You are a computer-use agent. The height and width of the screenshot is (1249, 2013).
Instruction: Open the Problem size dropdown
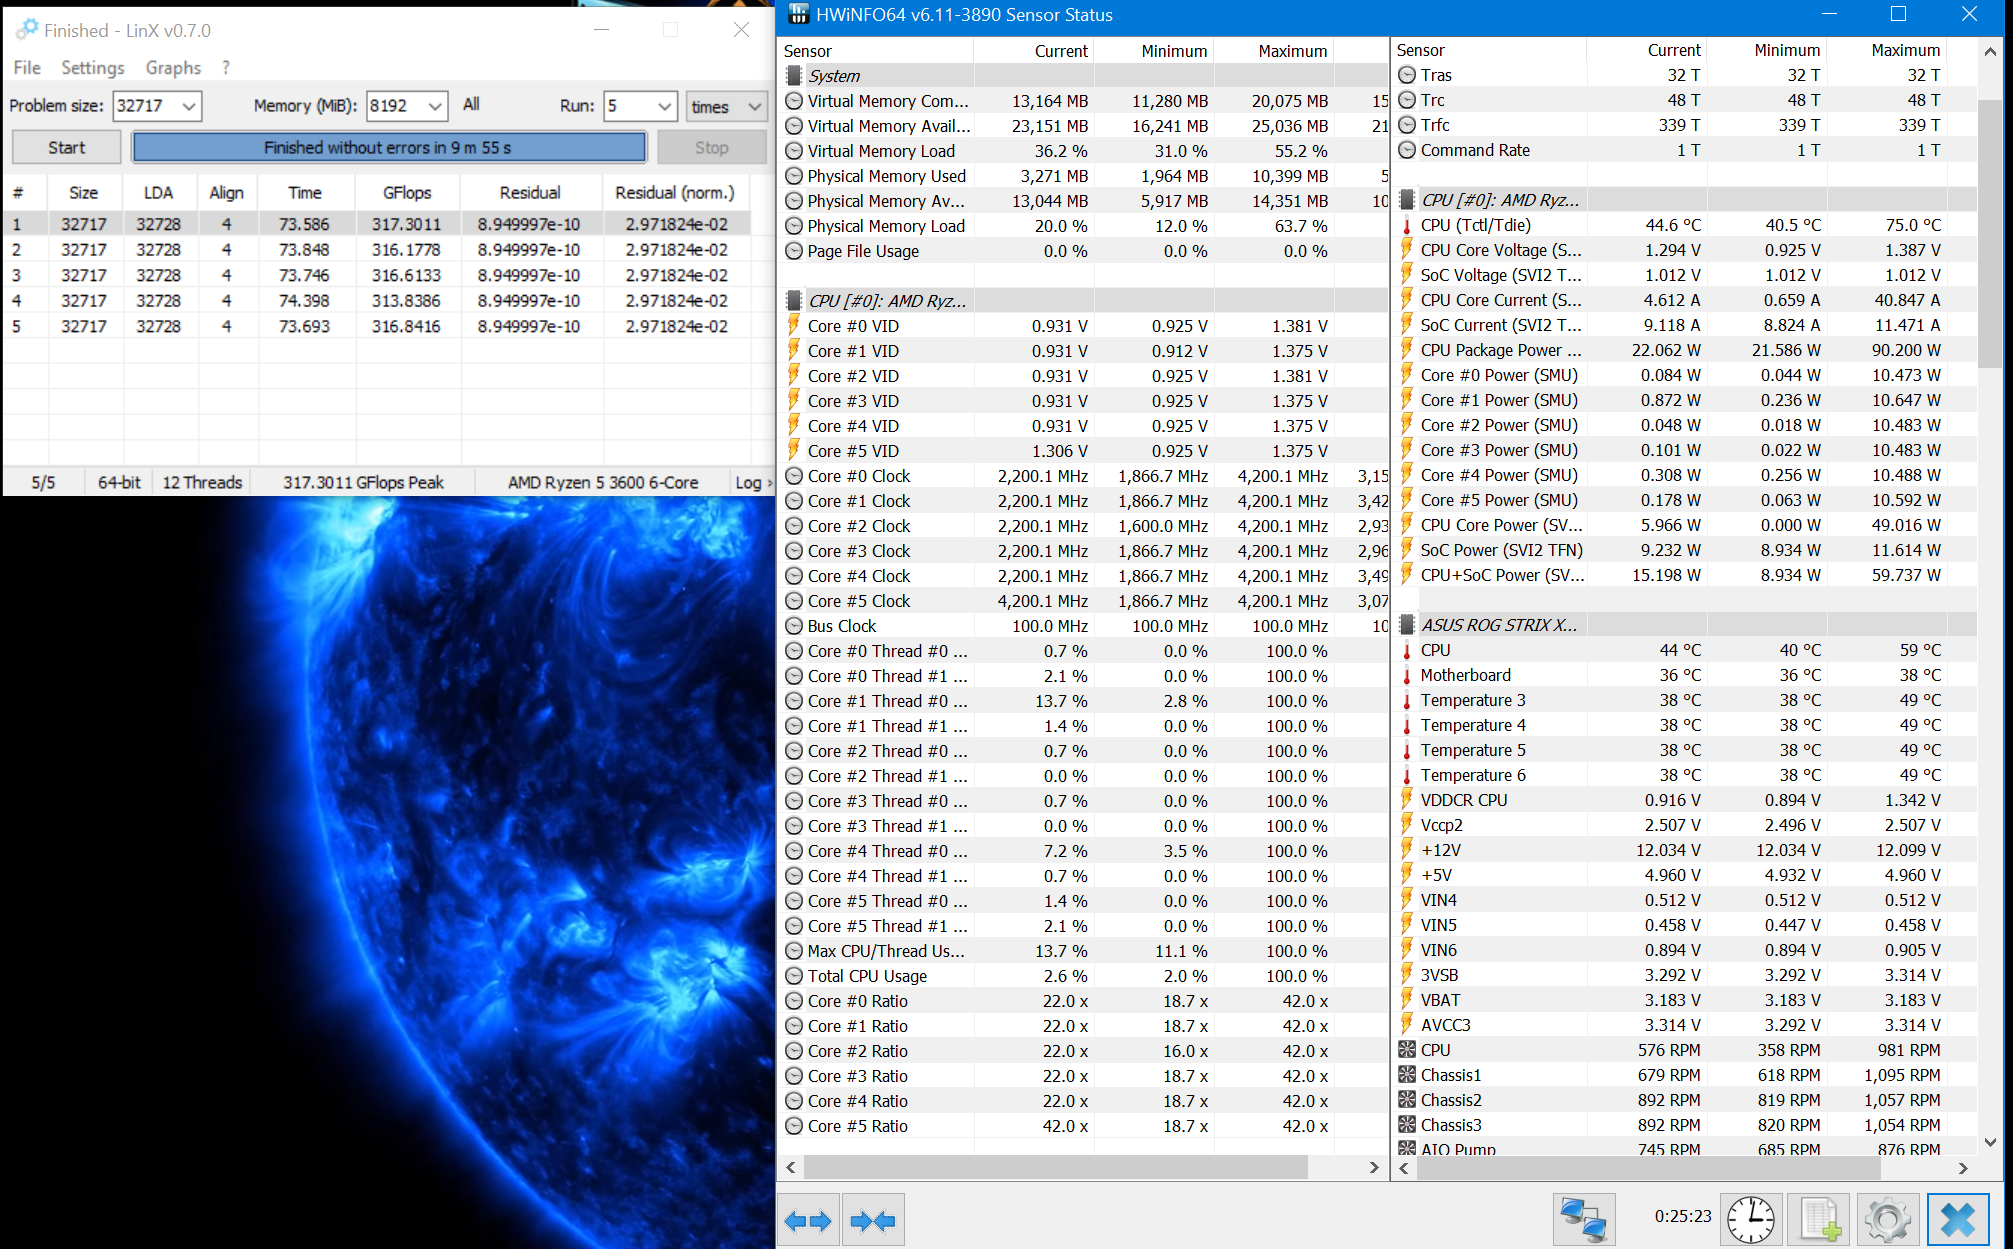click(188, 106)
